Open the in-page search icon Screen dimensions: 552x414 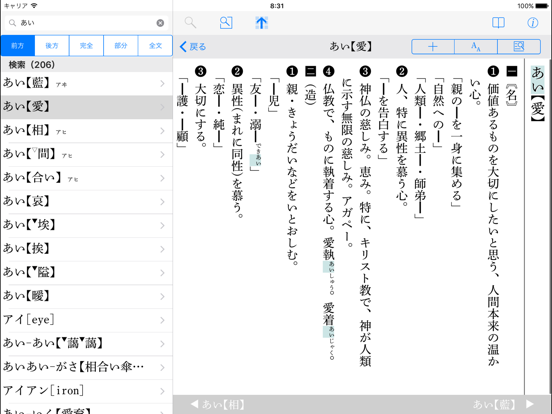pyautogui.click(x=226, y=23)
